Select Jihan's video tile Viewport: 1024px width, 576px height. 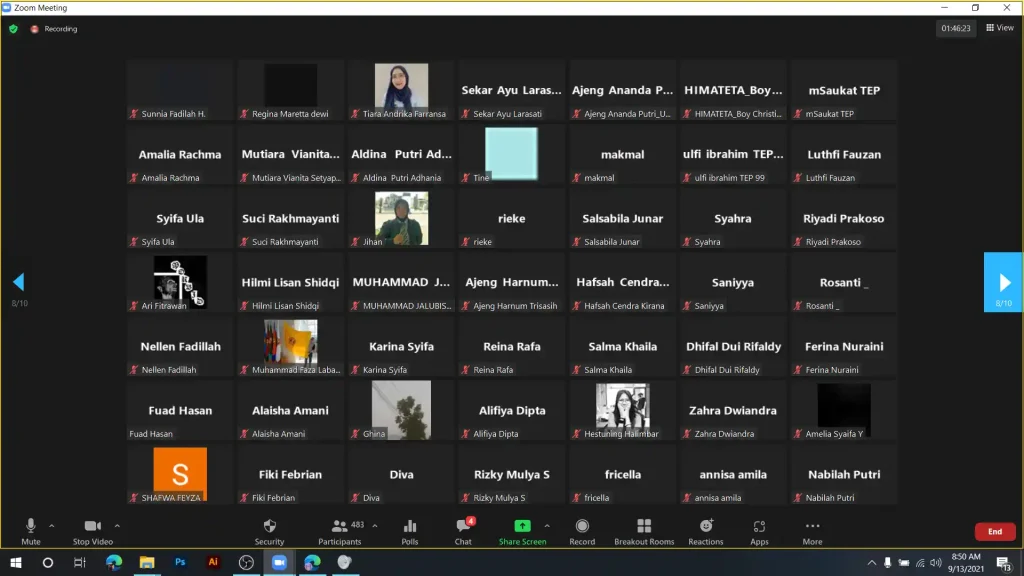(401, 219)
